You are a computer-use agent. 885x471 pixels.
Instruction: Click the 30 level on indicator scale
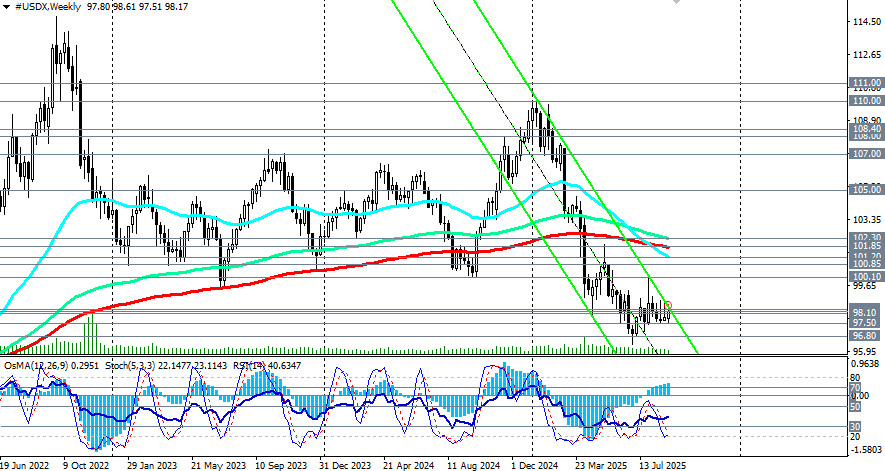(855, 426)
